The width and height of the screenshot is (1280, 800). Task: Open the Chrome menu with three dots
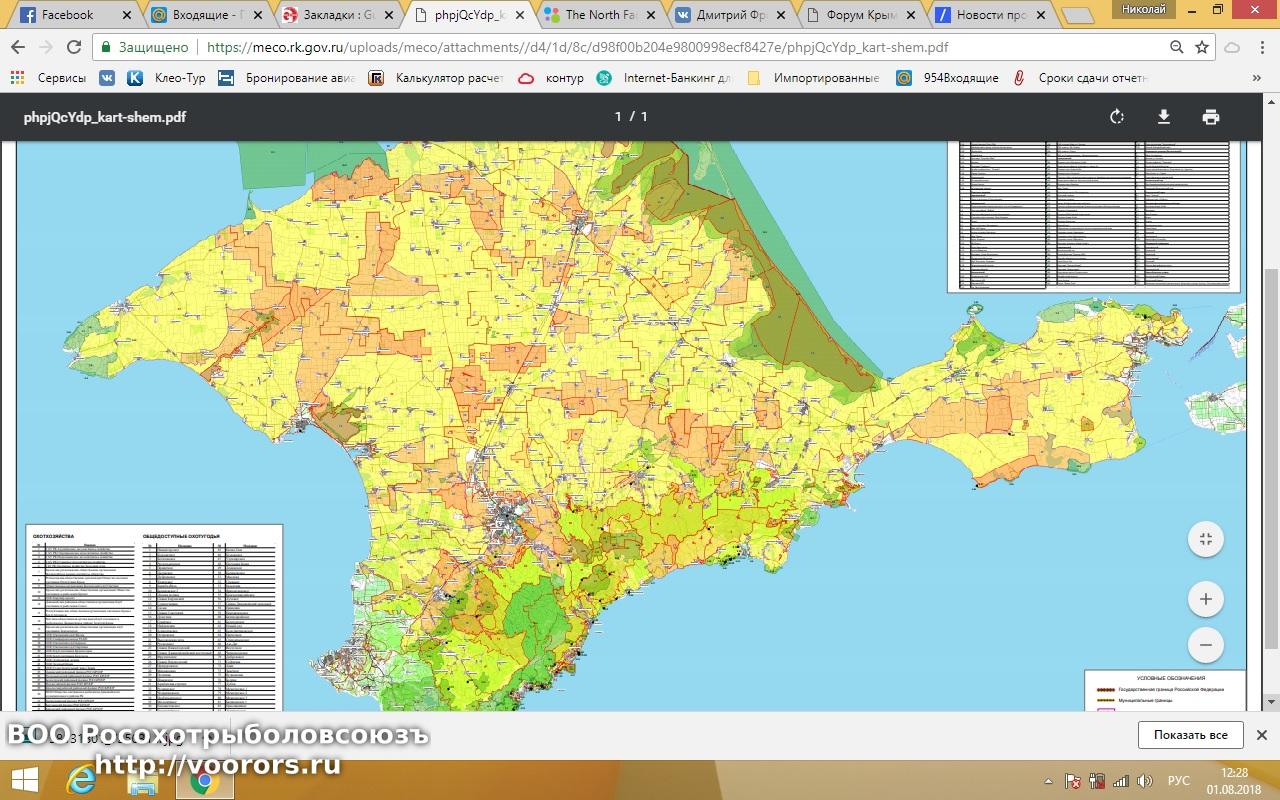pos(1260,47)
